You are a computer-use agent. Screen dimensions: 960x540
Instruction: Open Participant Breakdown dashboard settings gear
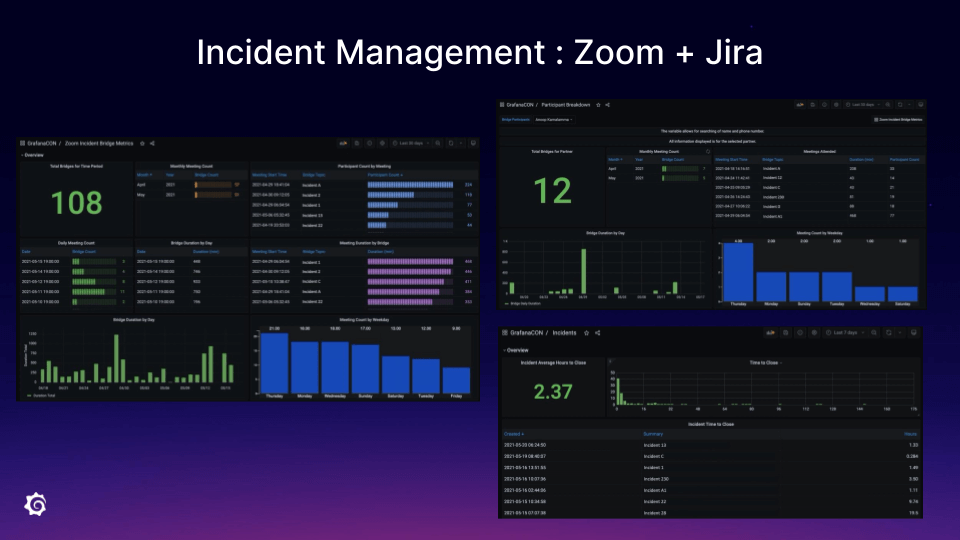pyautogui.click(x=836, y=105)
